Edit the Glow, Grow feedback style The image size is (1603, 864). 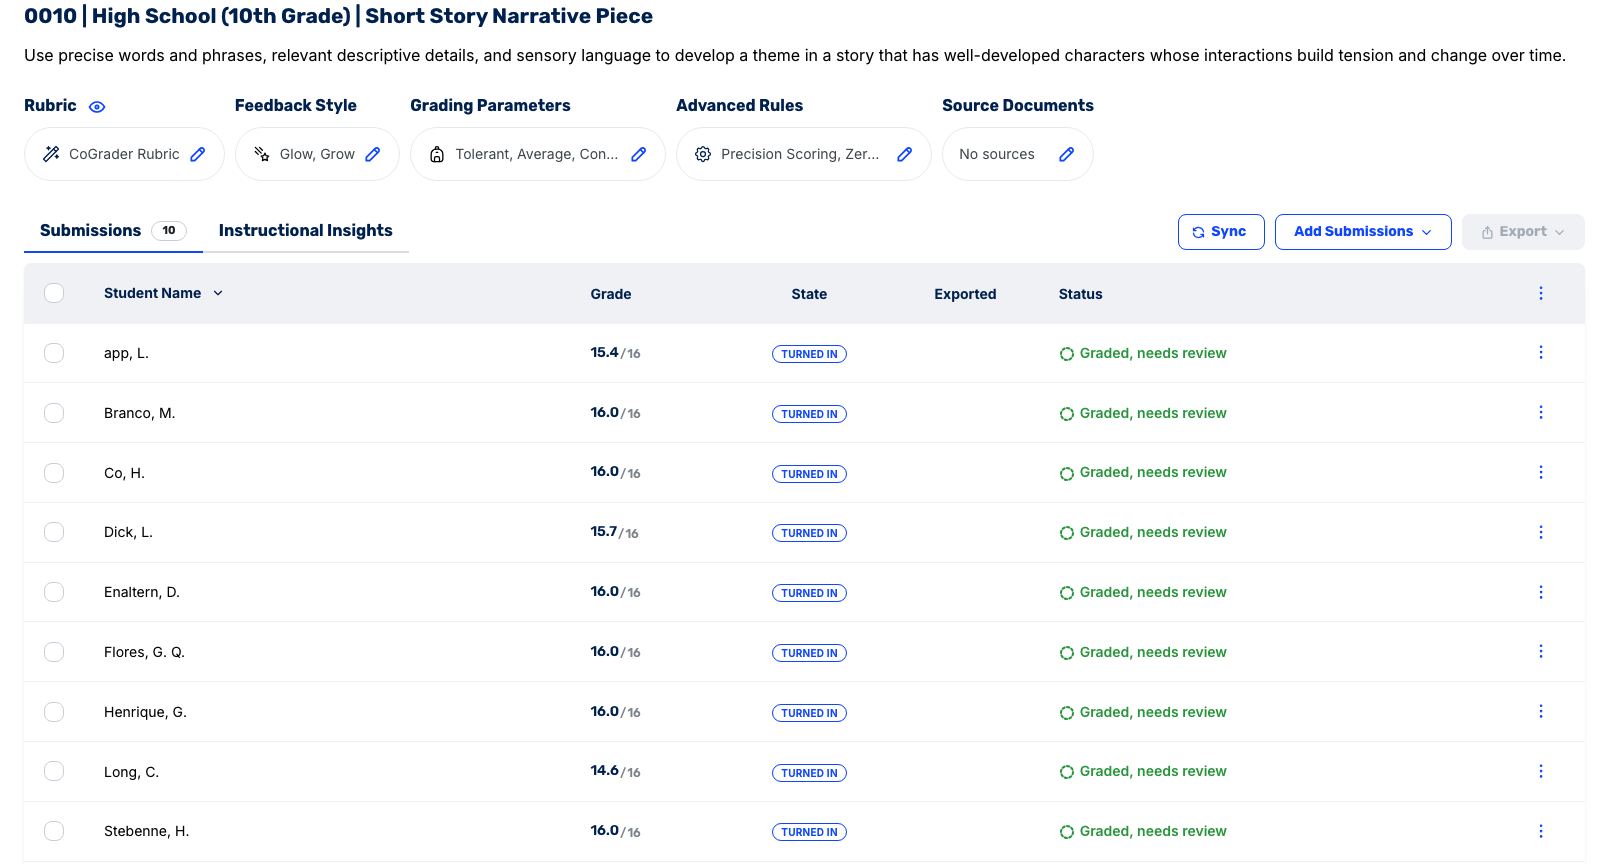point(373,154)
